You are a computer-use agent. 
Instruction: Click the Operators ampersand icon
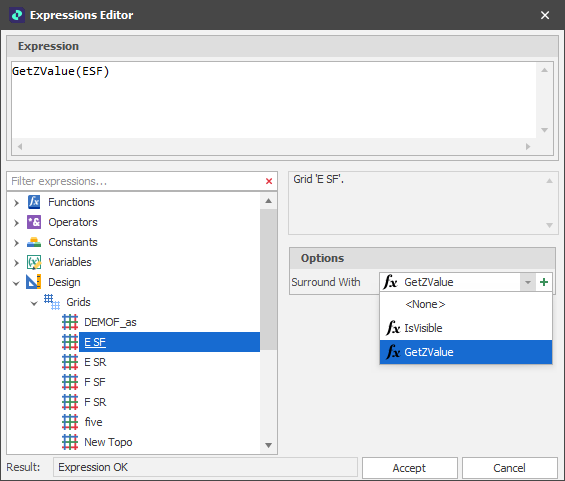[x=34, y=222]
